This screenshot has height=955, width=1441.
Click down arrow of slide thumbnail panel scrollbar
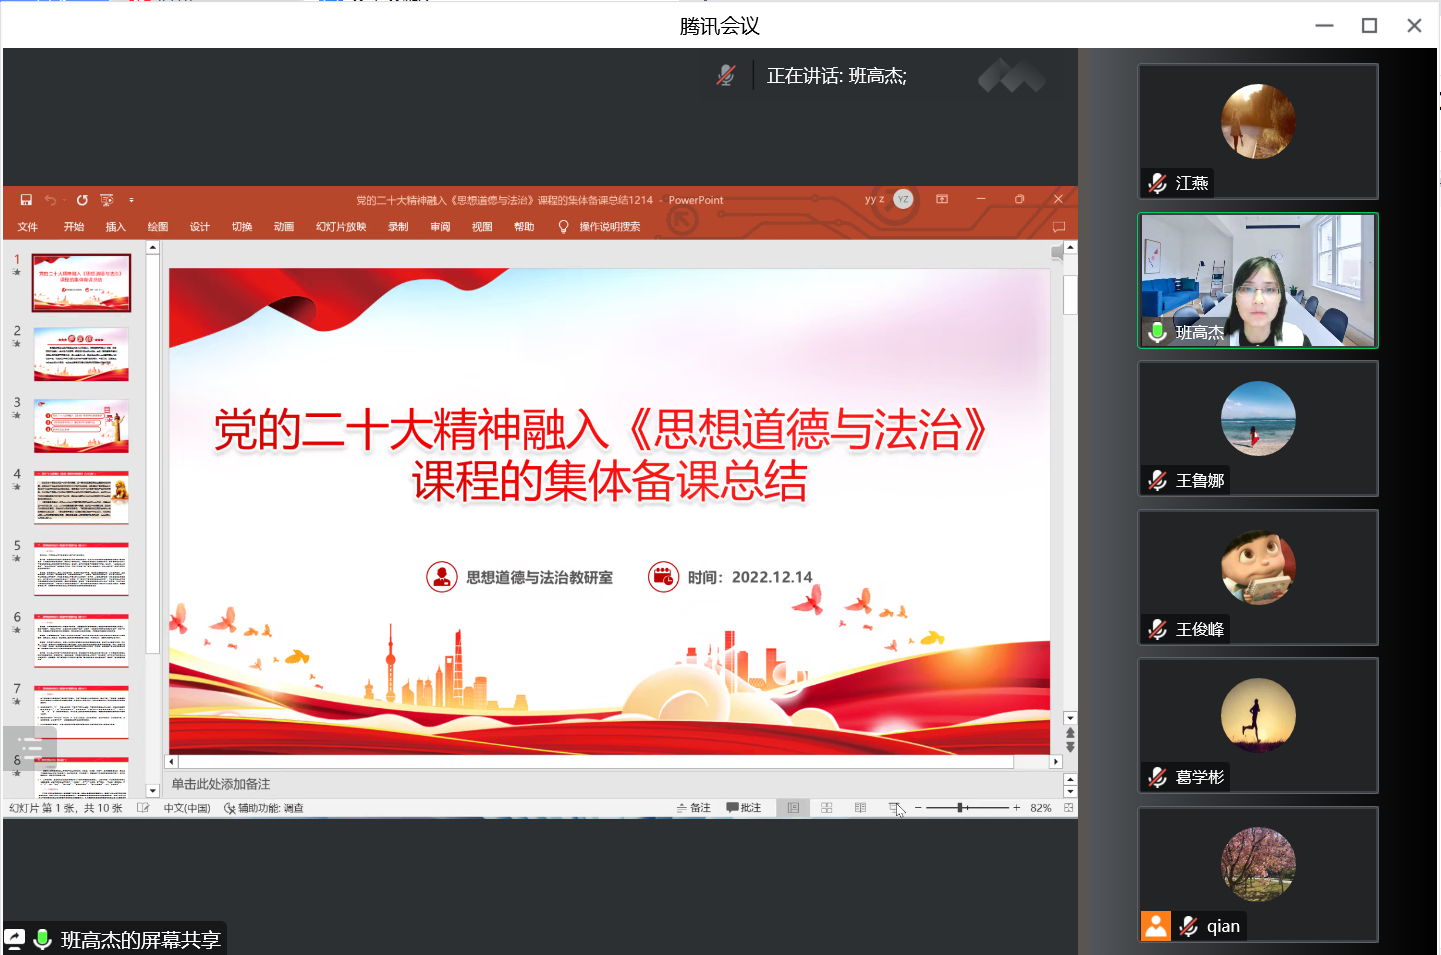click(x=153, y=790)
